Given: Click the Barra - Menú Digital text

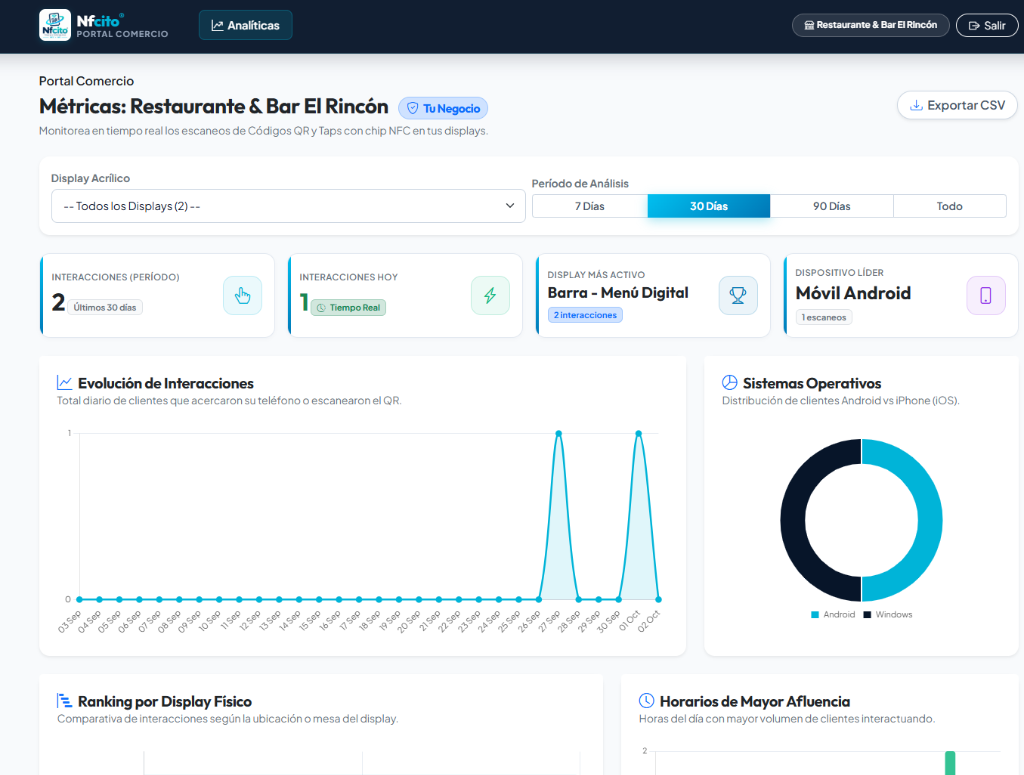Looking at the screenshot, I should point(618,293).
